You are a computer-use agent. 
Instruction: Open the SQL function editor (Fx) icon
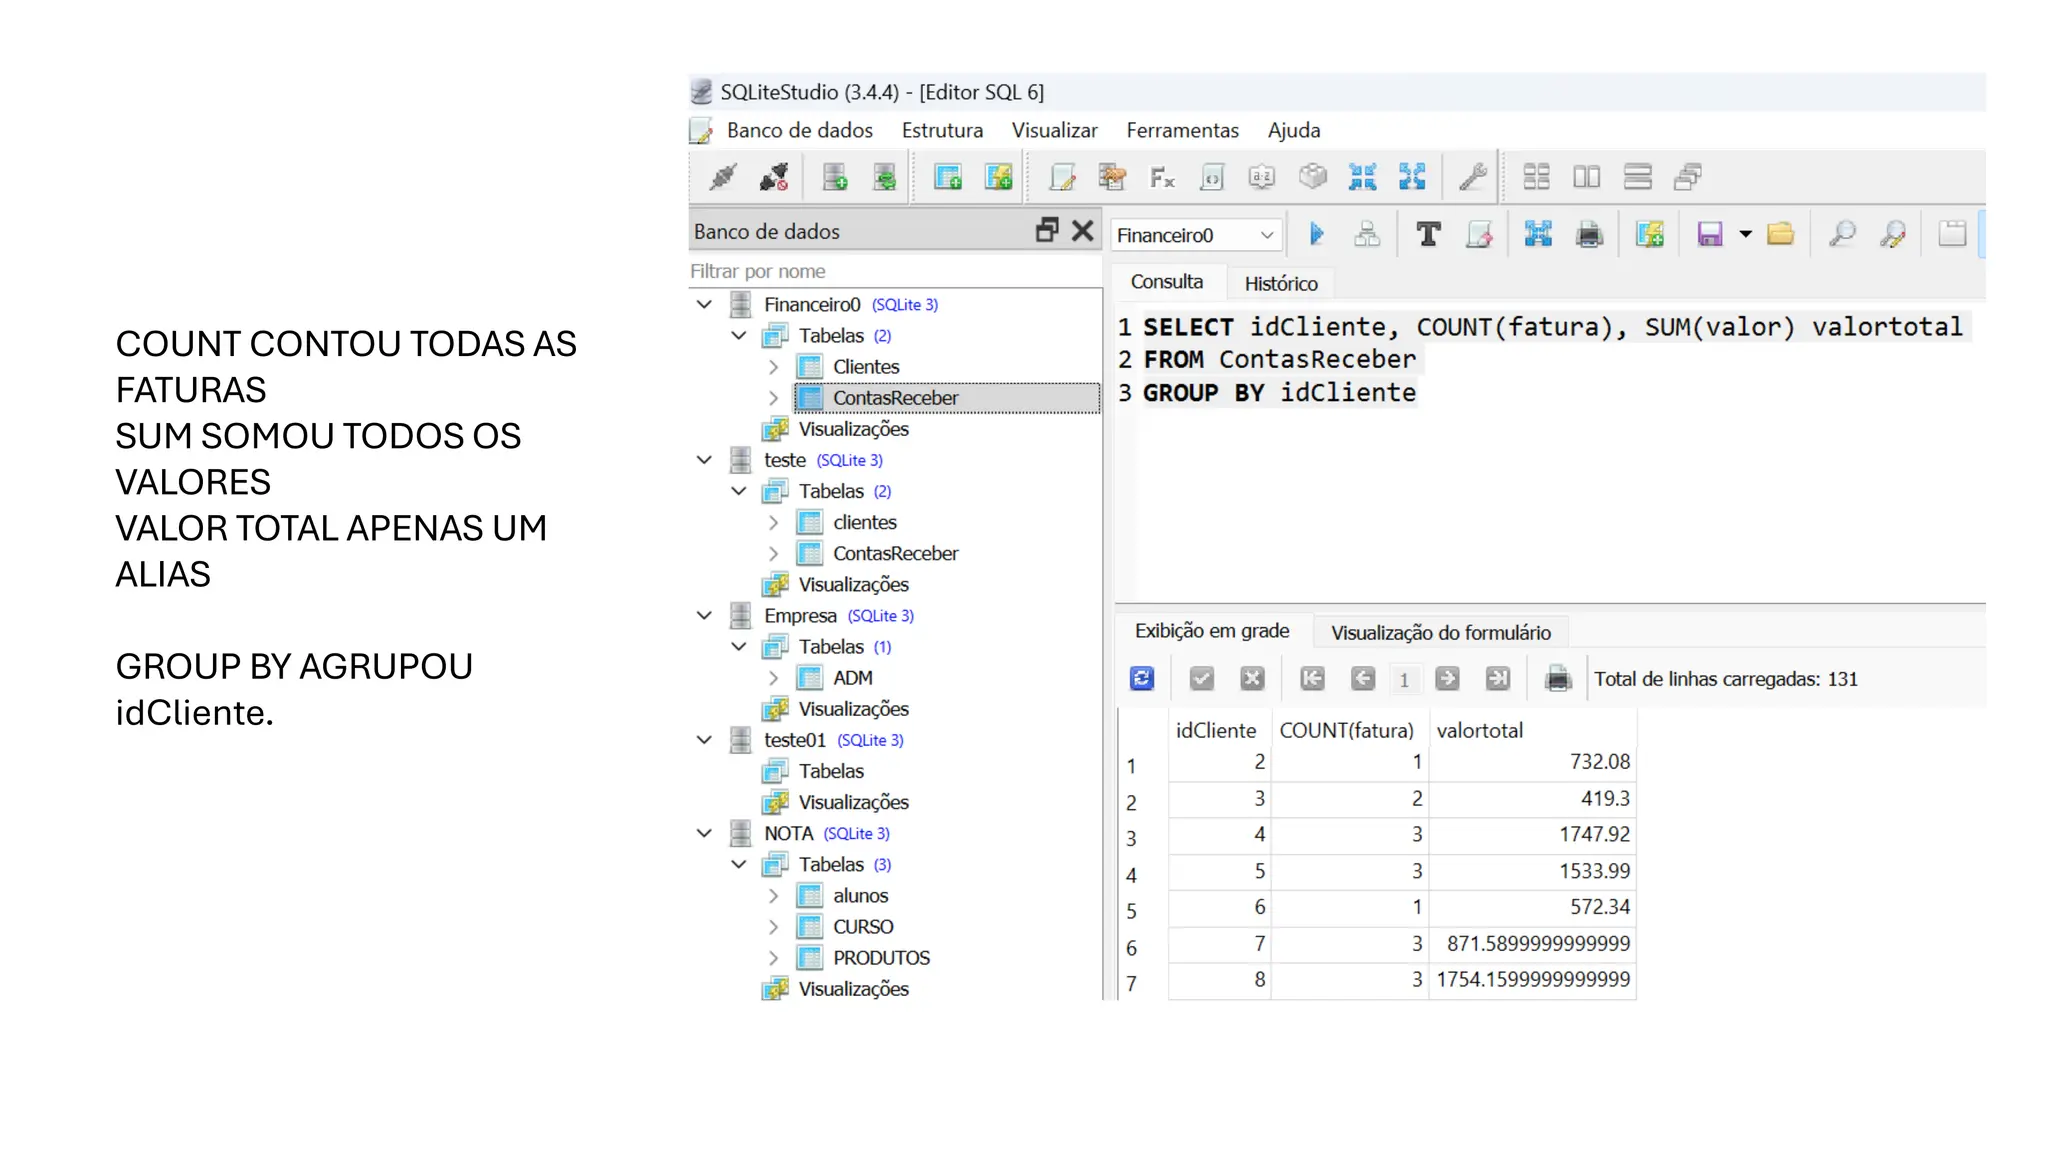pyautogui.click(x=1162, y=178)
